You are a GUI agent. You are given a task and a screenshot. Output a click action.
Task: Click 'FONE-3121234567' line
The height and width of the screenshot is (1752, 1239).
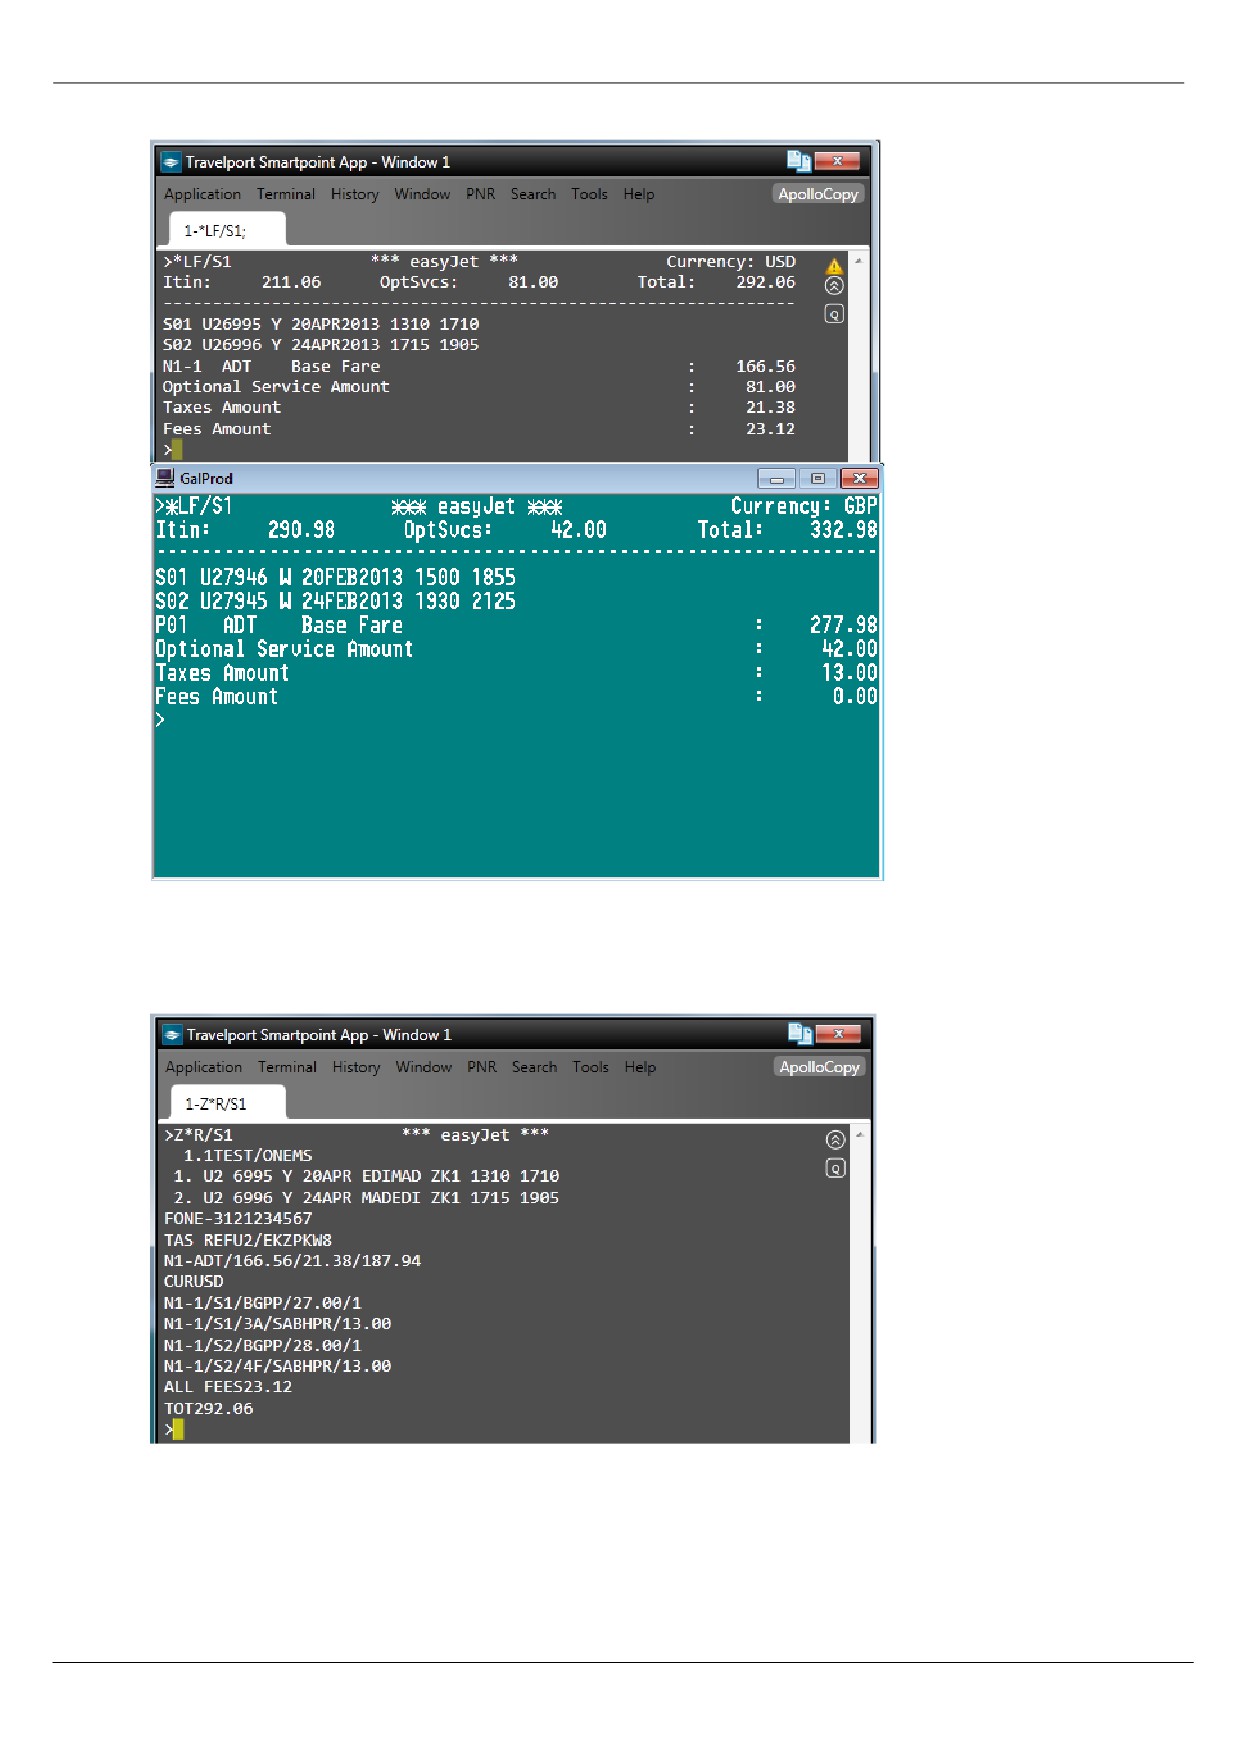click(x=238, y=1219)
